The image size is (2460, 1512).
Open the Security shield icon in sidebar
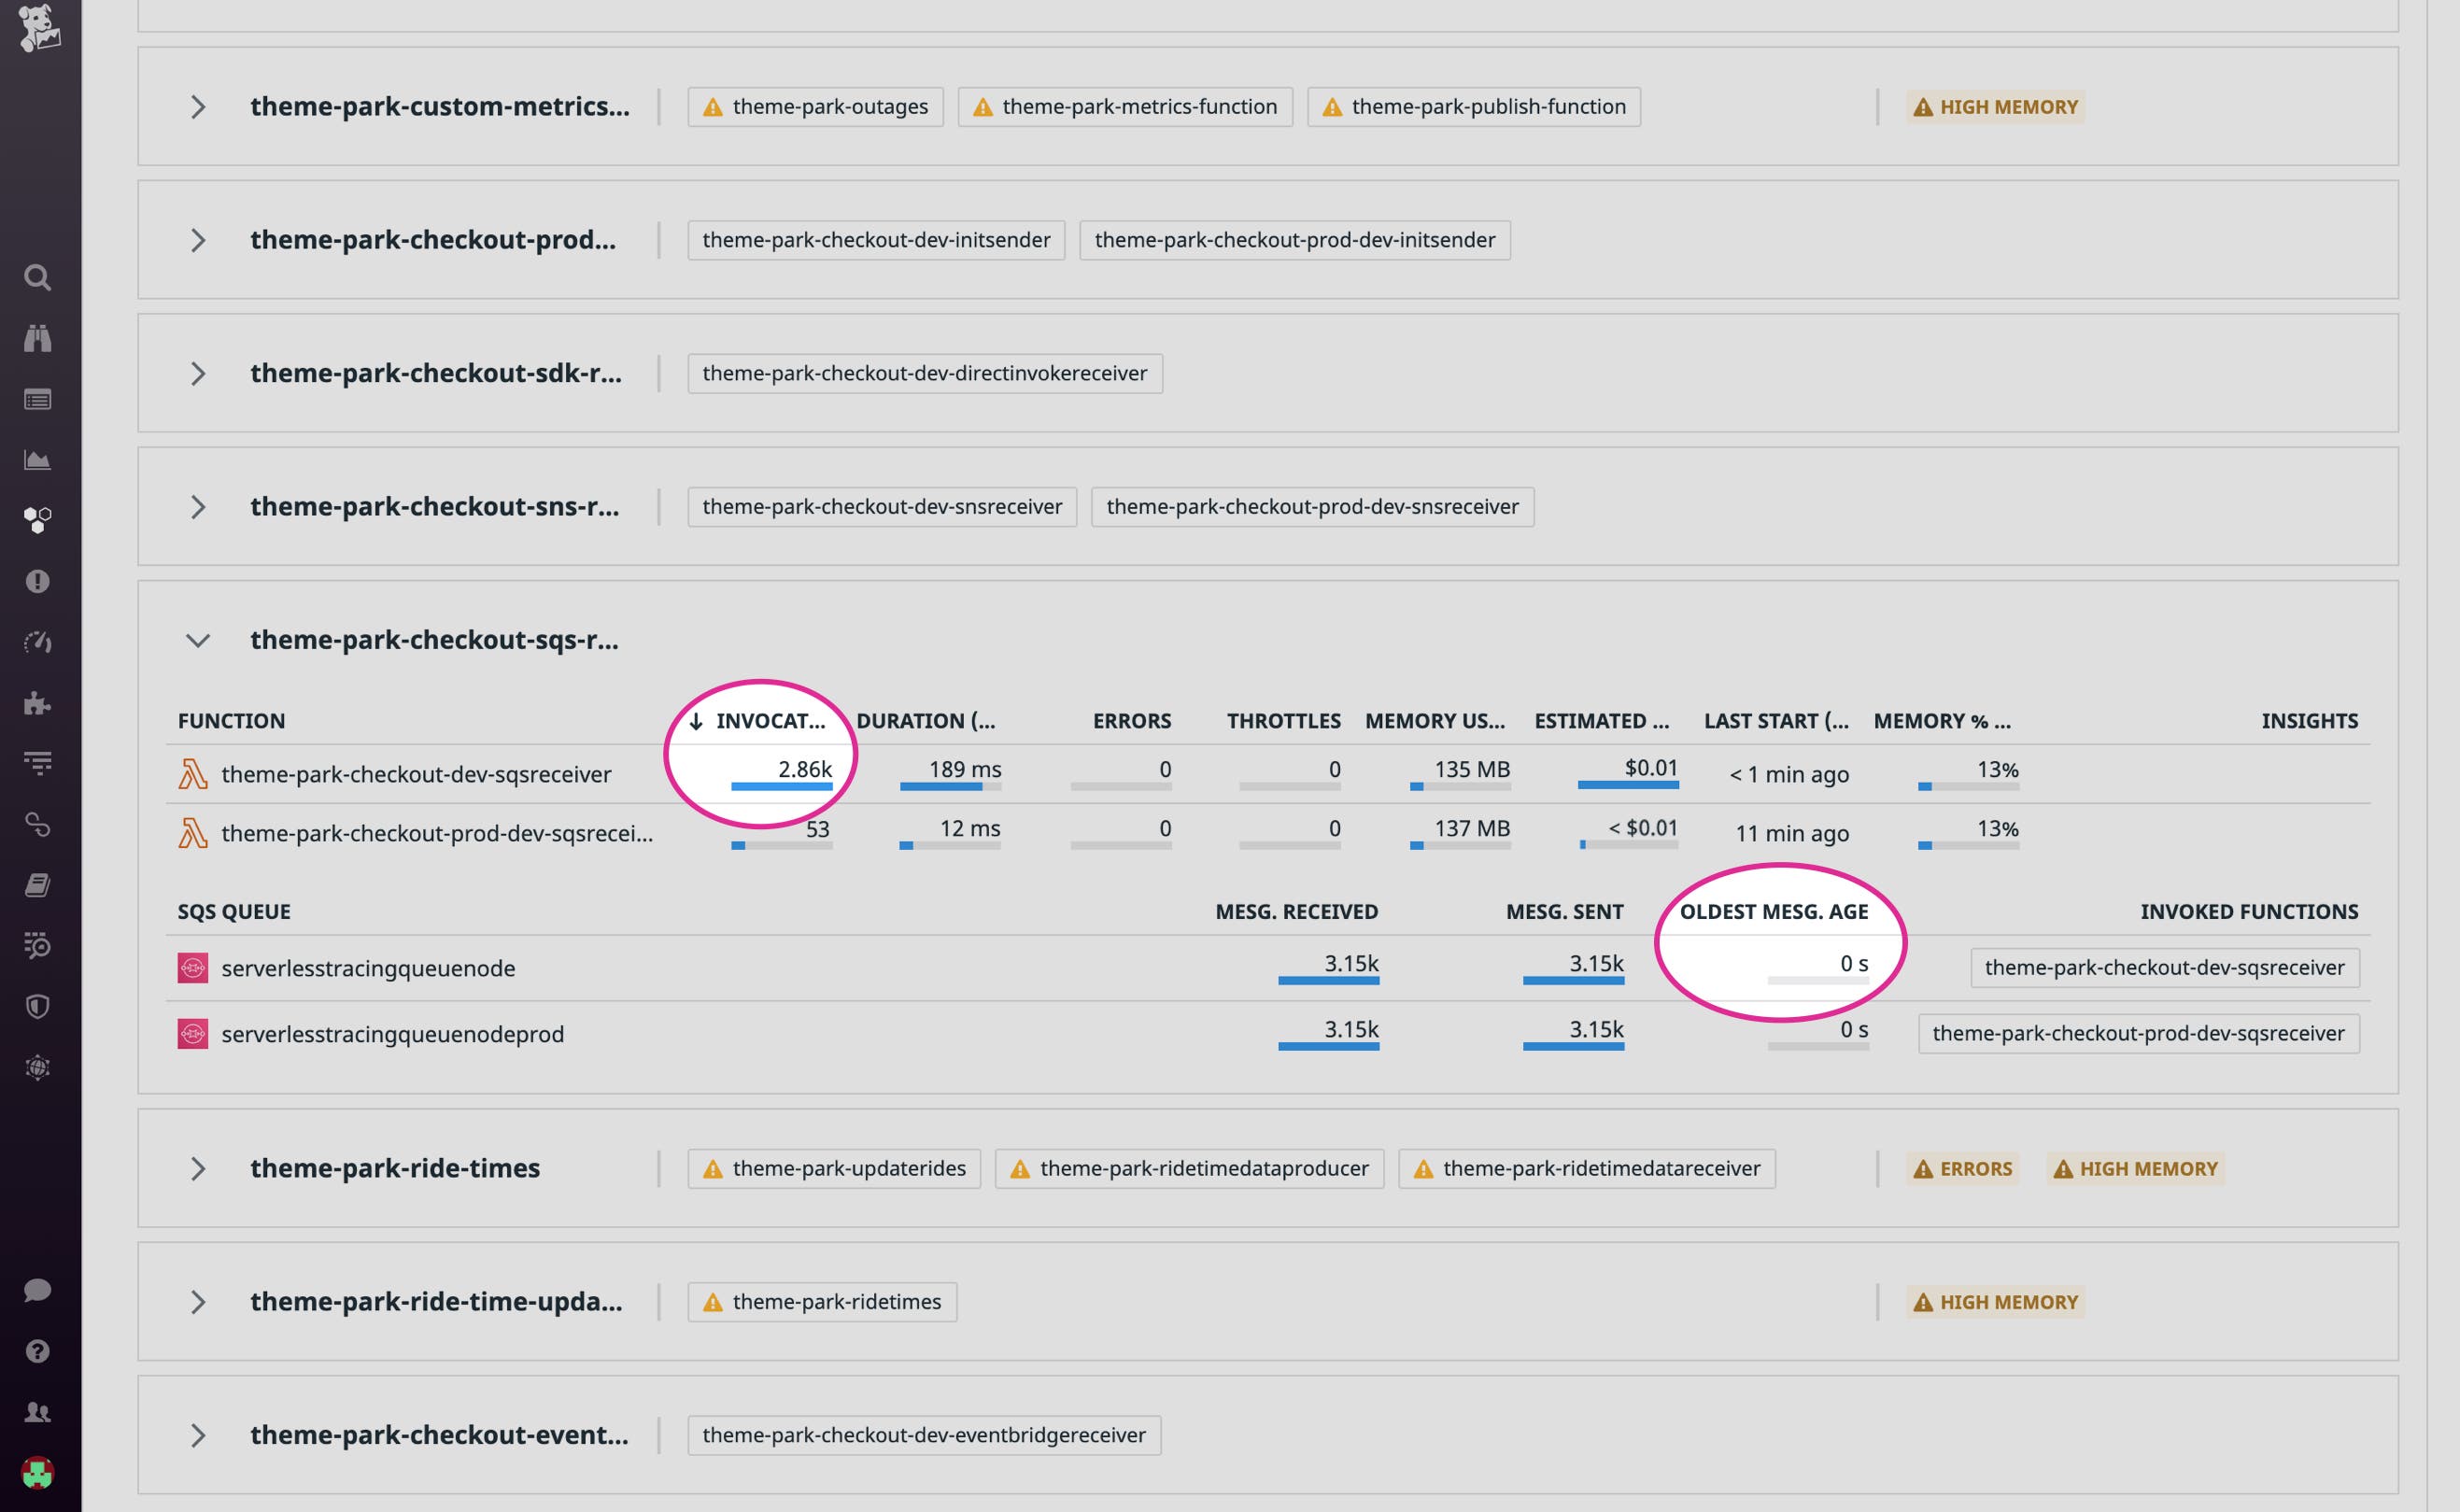[38, 1006]
